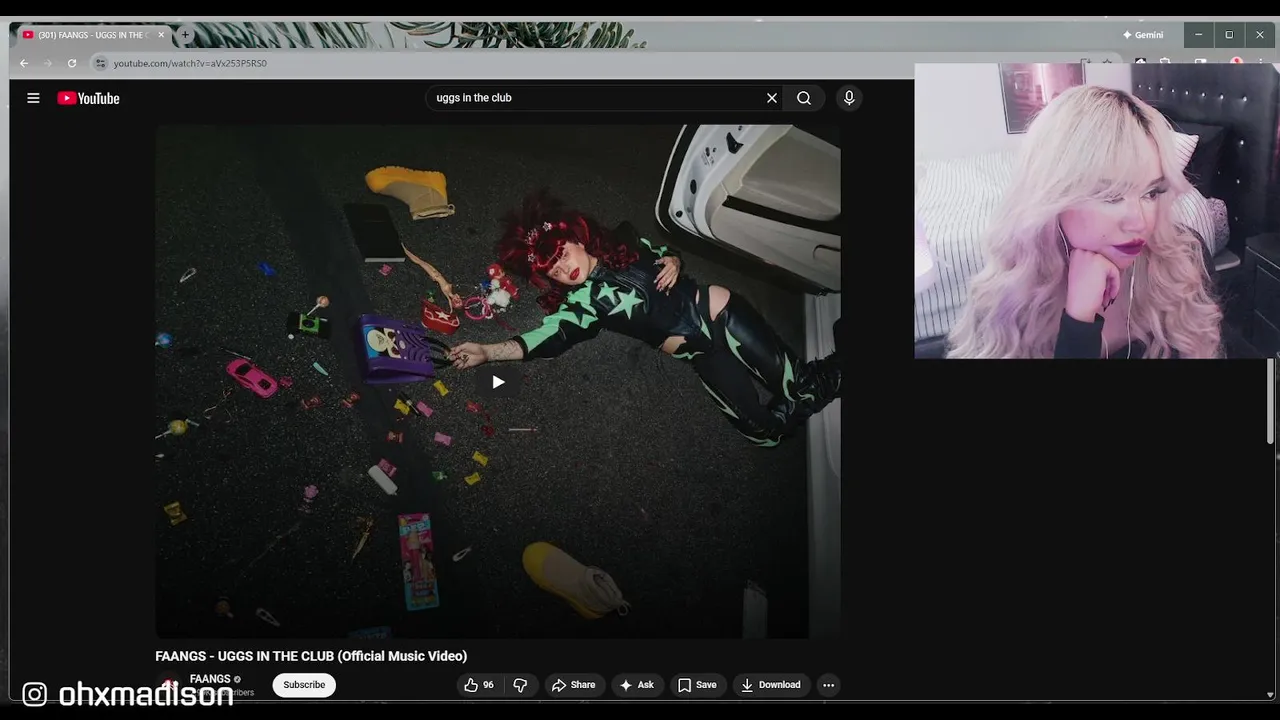This screenshot has width=1280, height=720.
Task: Download the video
Action: coord(771,685)
